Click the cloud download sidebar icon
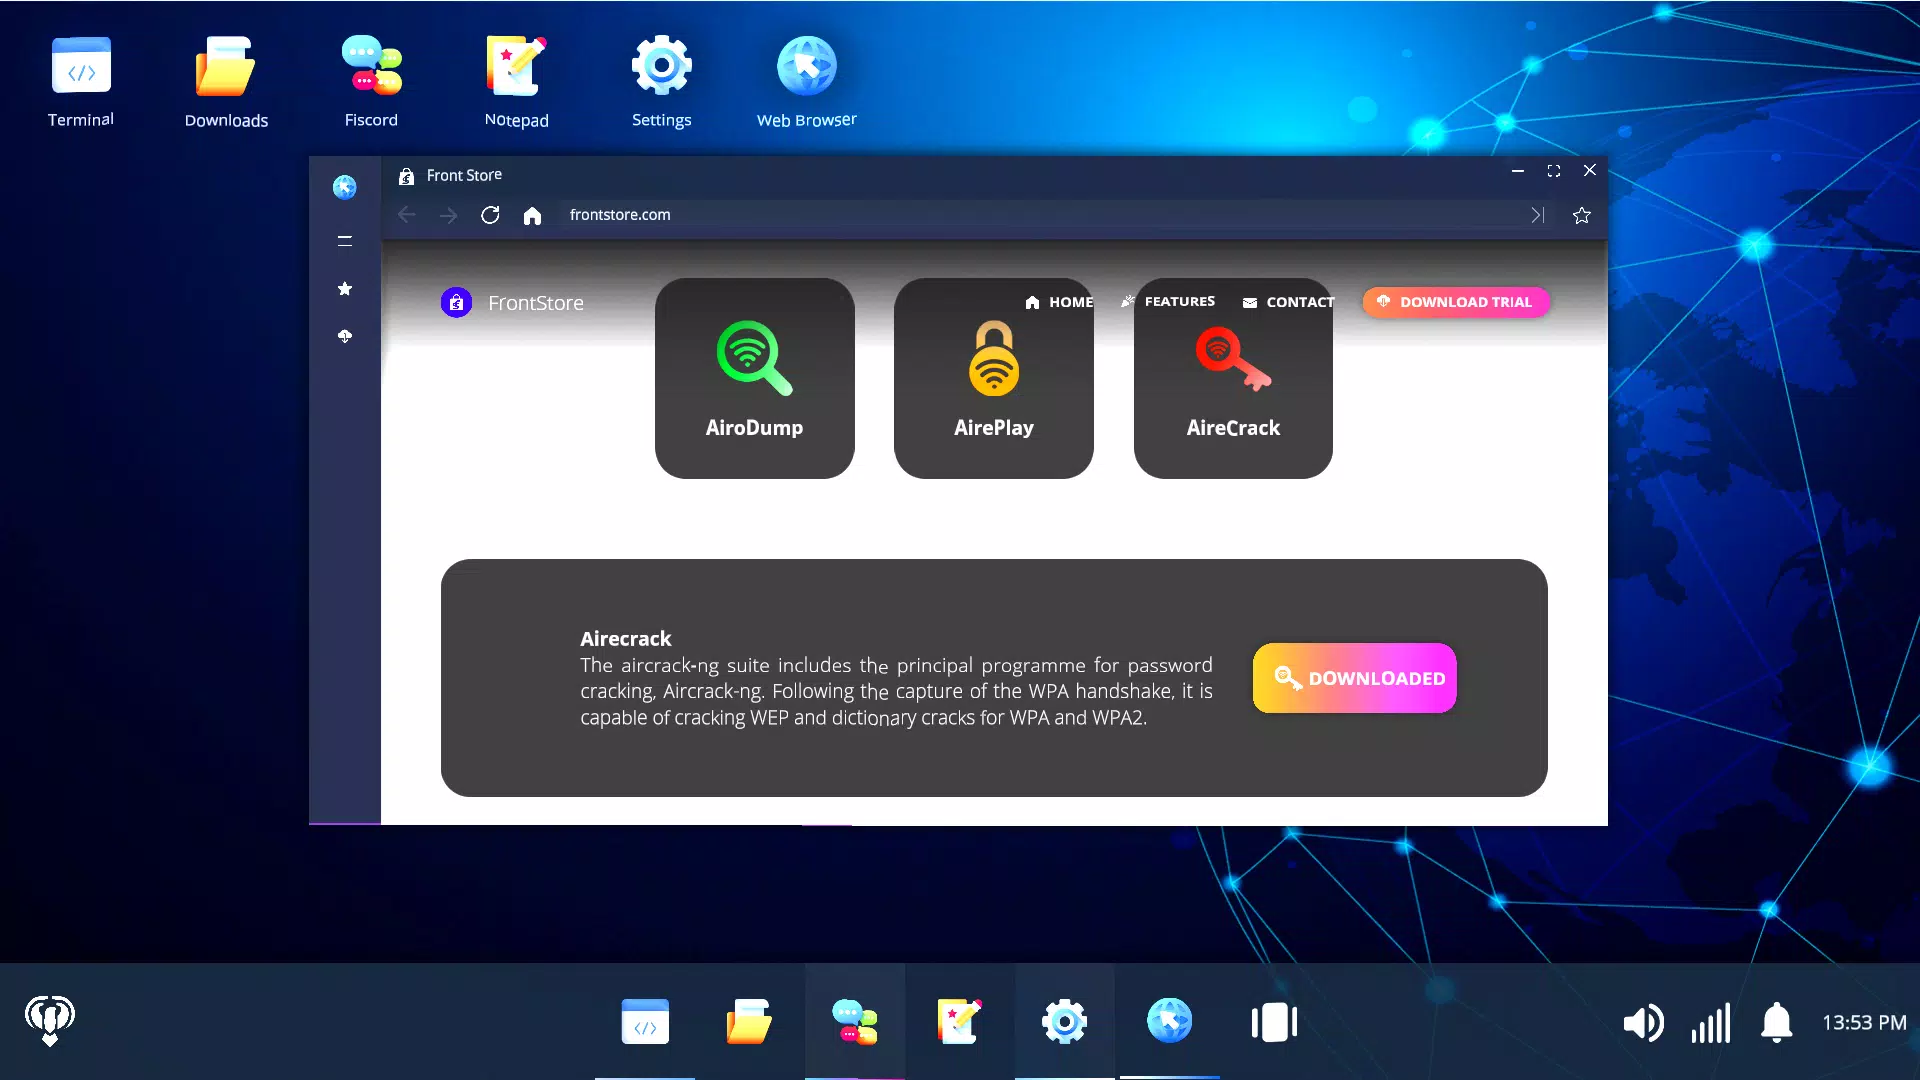Viewport: 1920px width, 1080px height. [x=344, y=336]
